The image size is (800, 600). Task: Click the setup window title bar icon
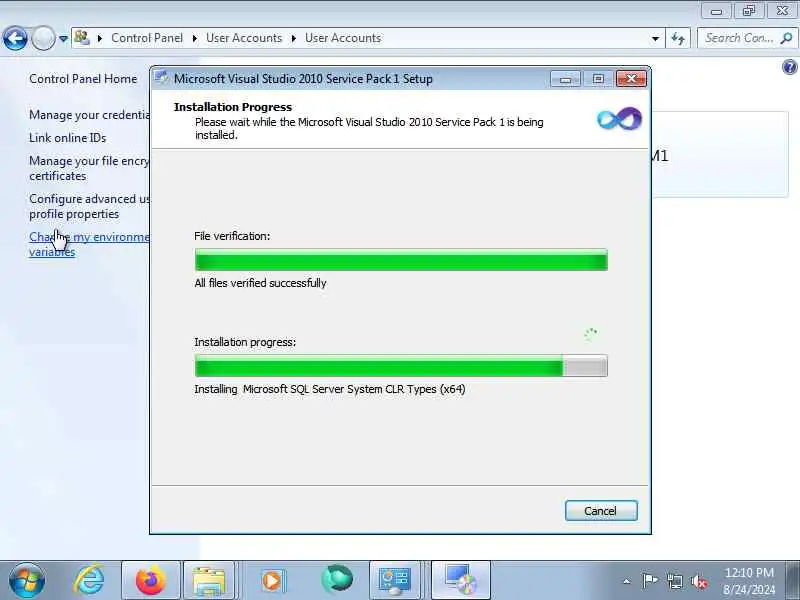162,78
